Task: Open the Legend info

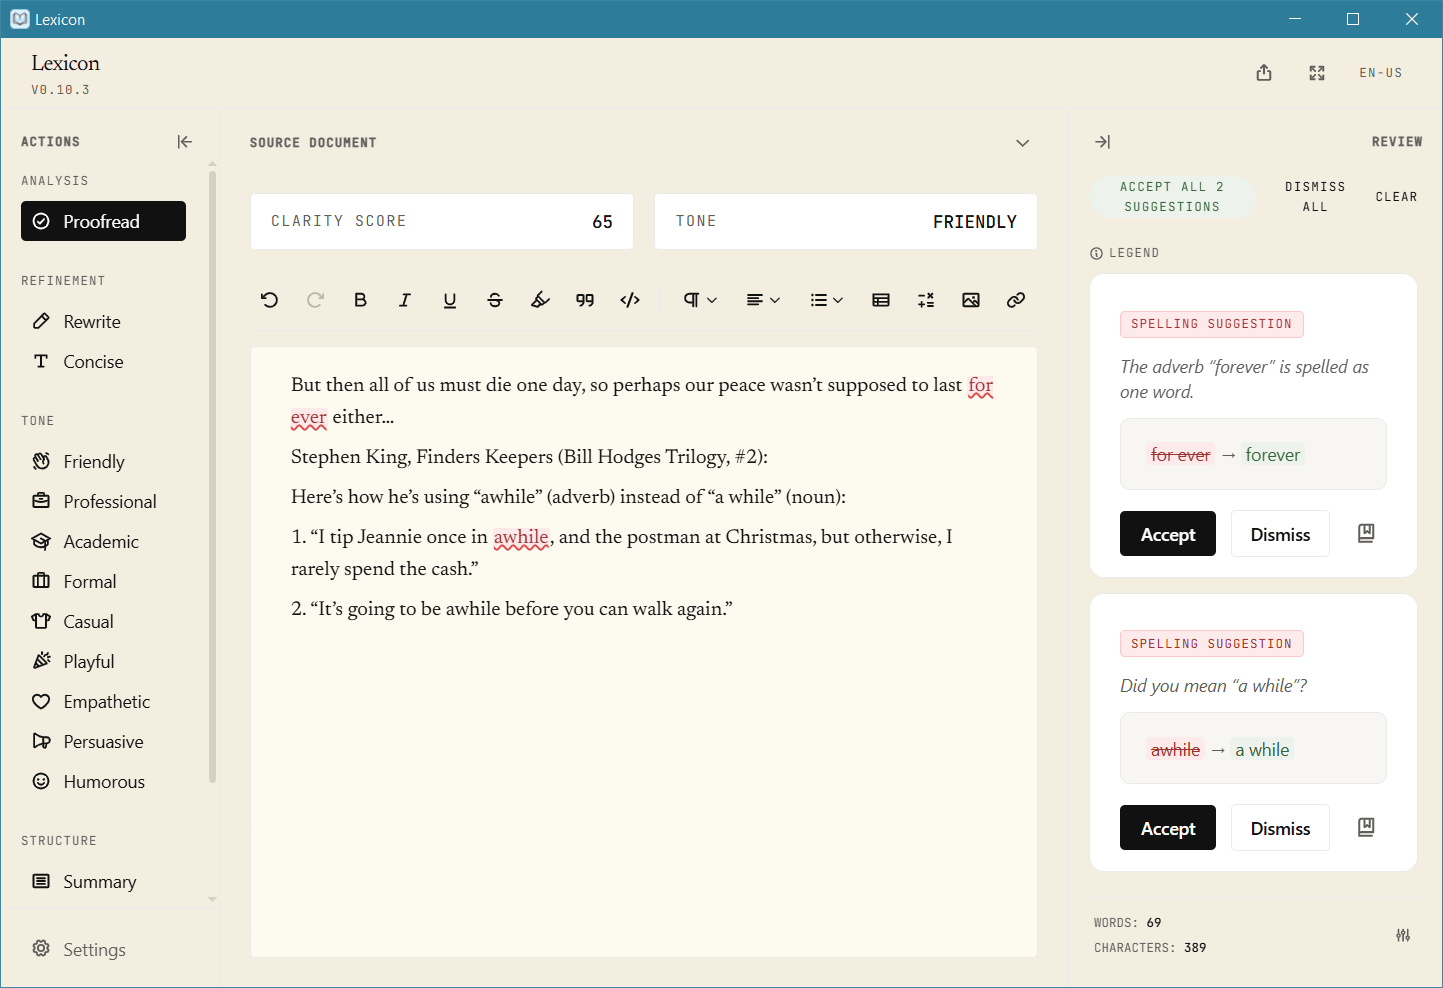Action: (x=1125, y=253)
